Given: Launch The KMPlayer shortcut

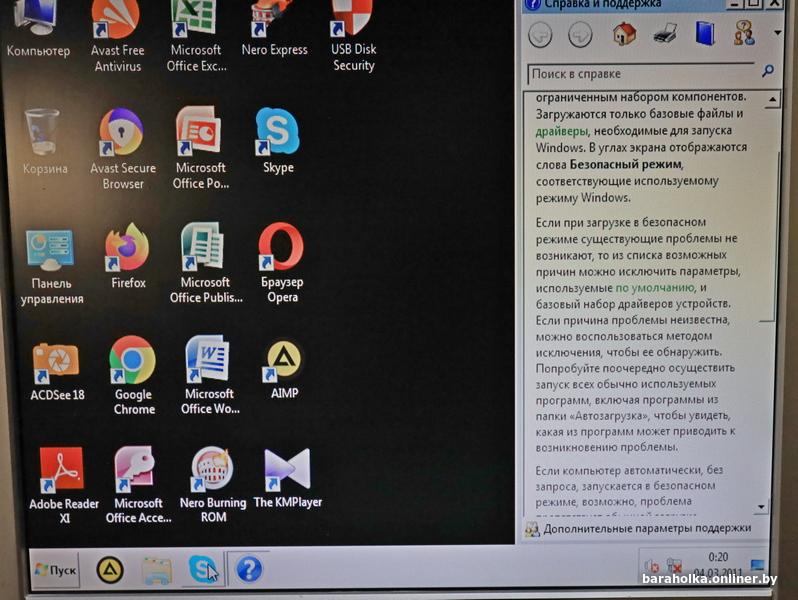Looking at the screenshot, I should tap(288, 478).
